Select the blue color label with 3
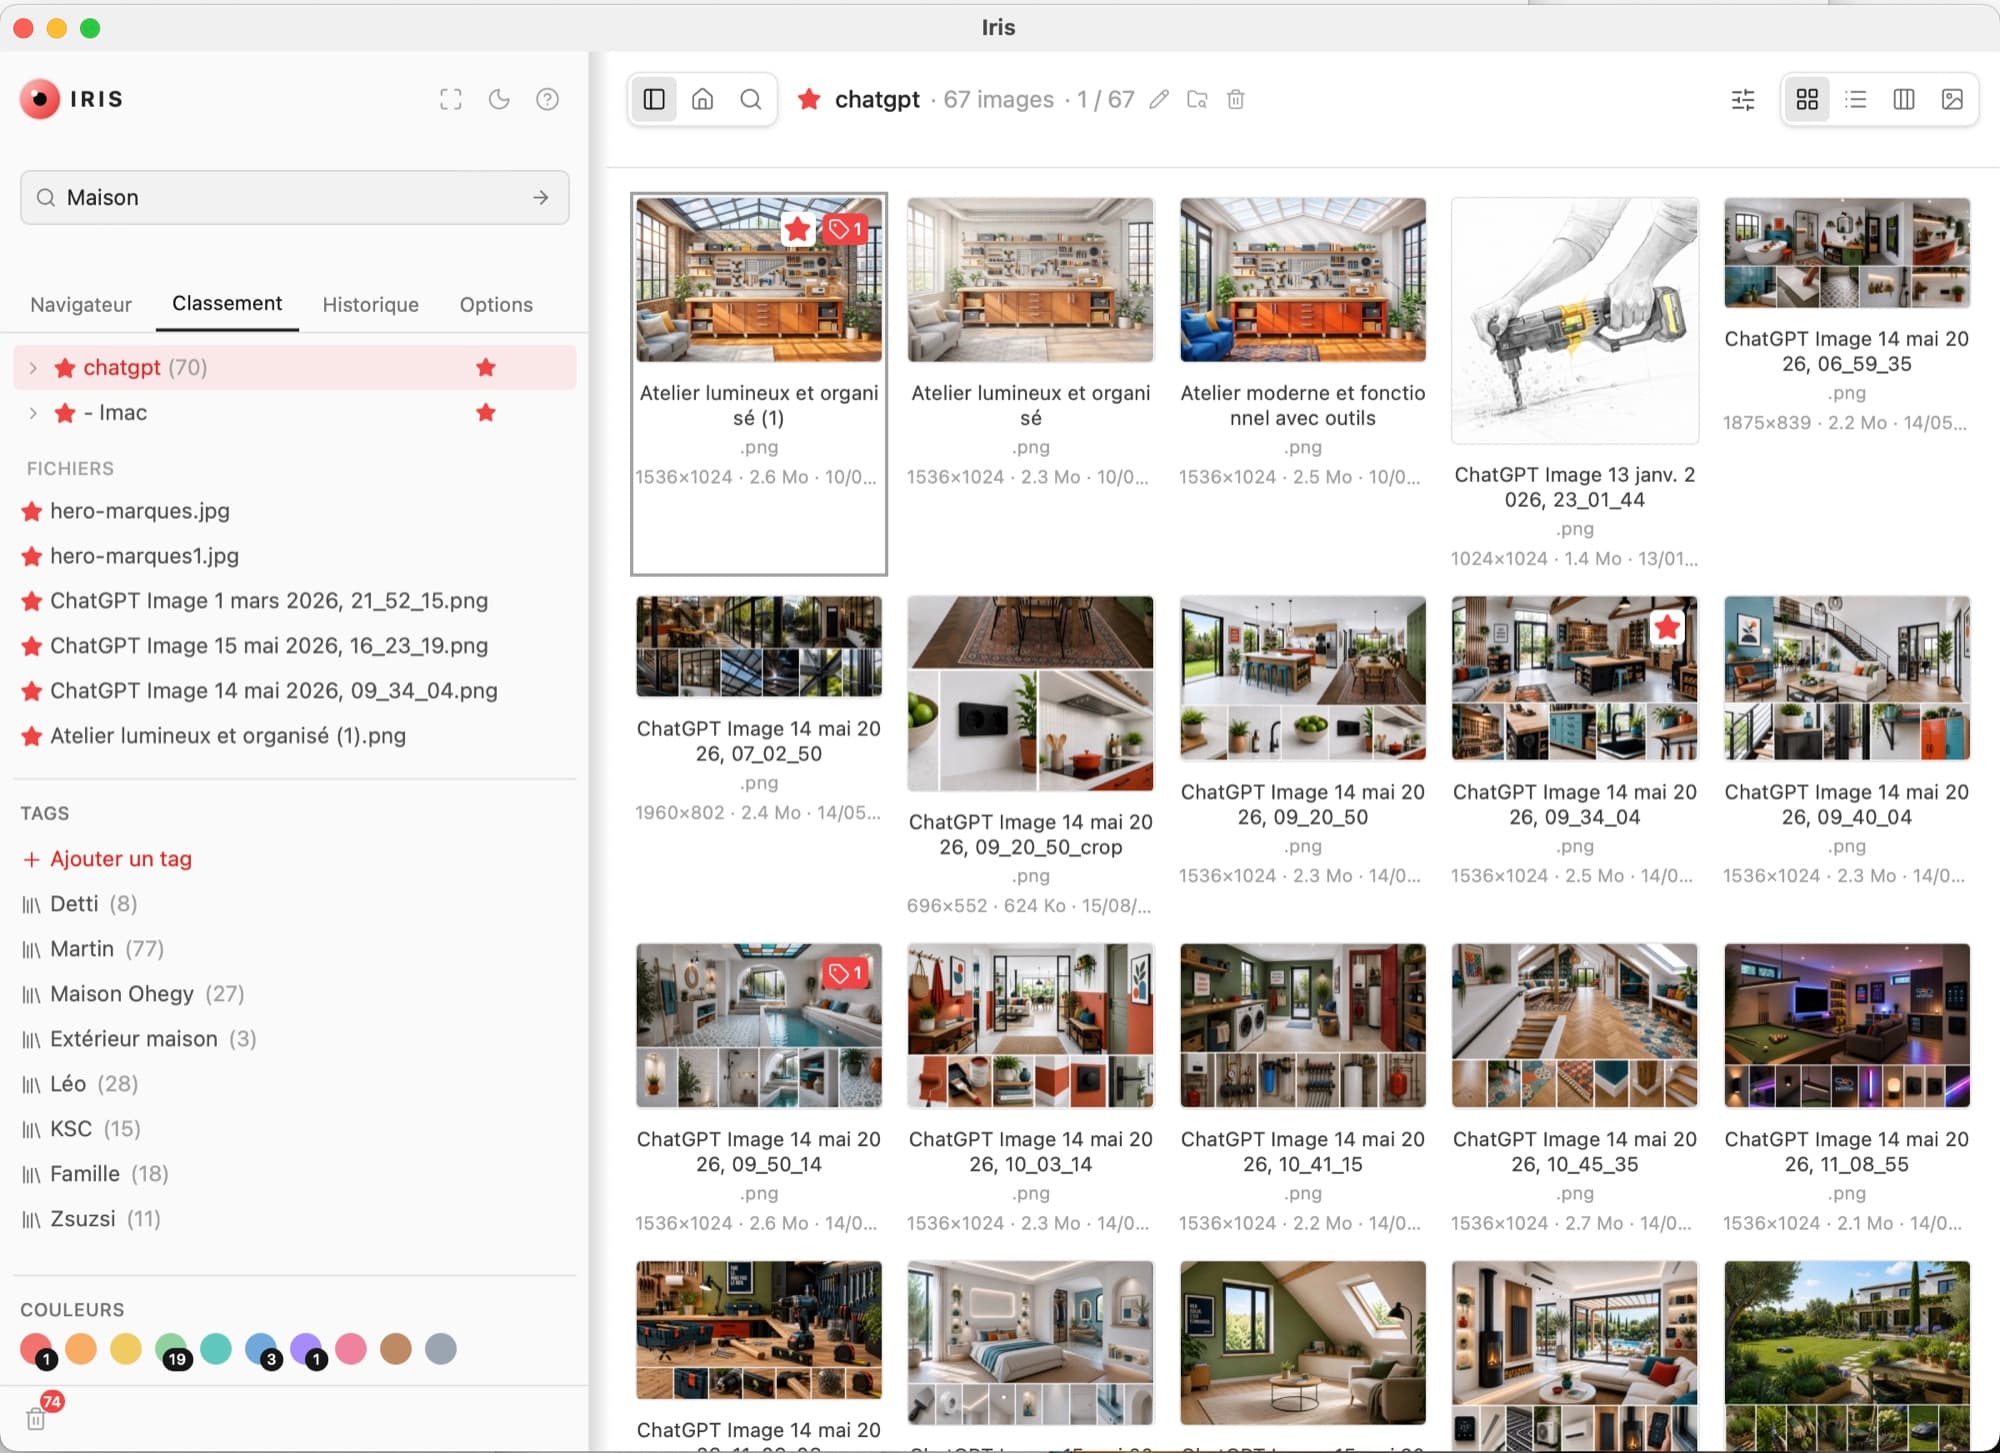This screenshot has width=2000, height=1453. (262, 1350)
